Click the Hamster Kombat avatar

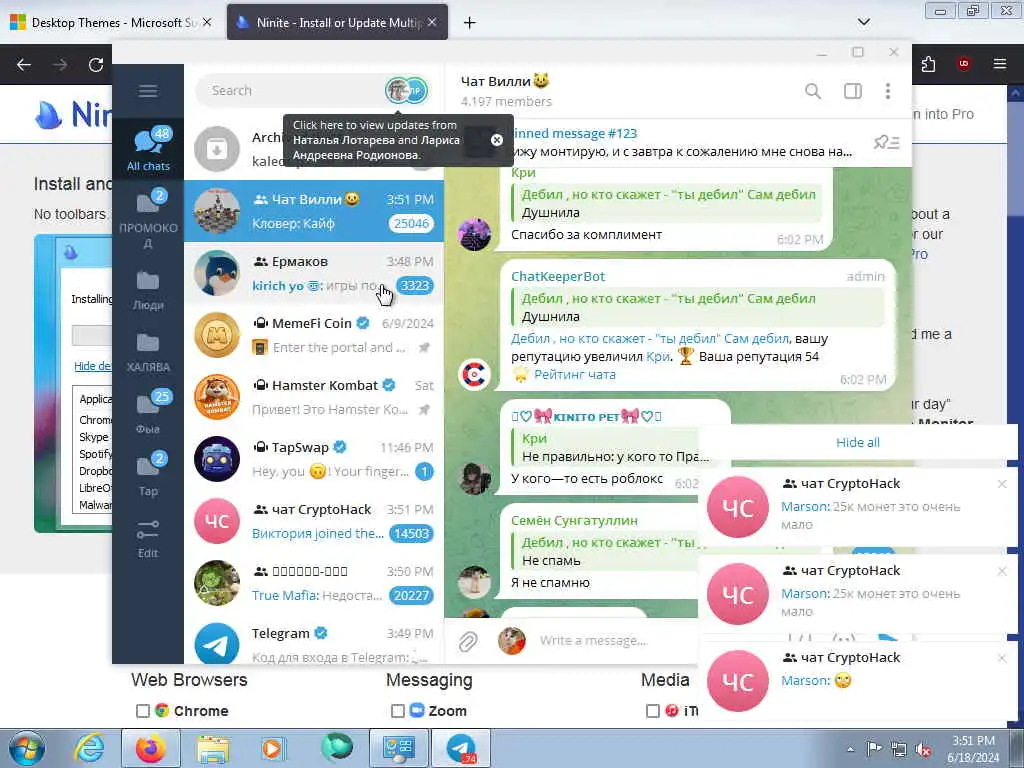pos(217,396)
